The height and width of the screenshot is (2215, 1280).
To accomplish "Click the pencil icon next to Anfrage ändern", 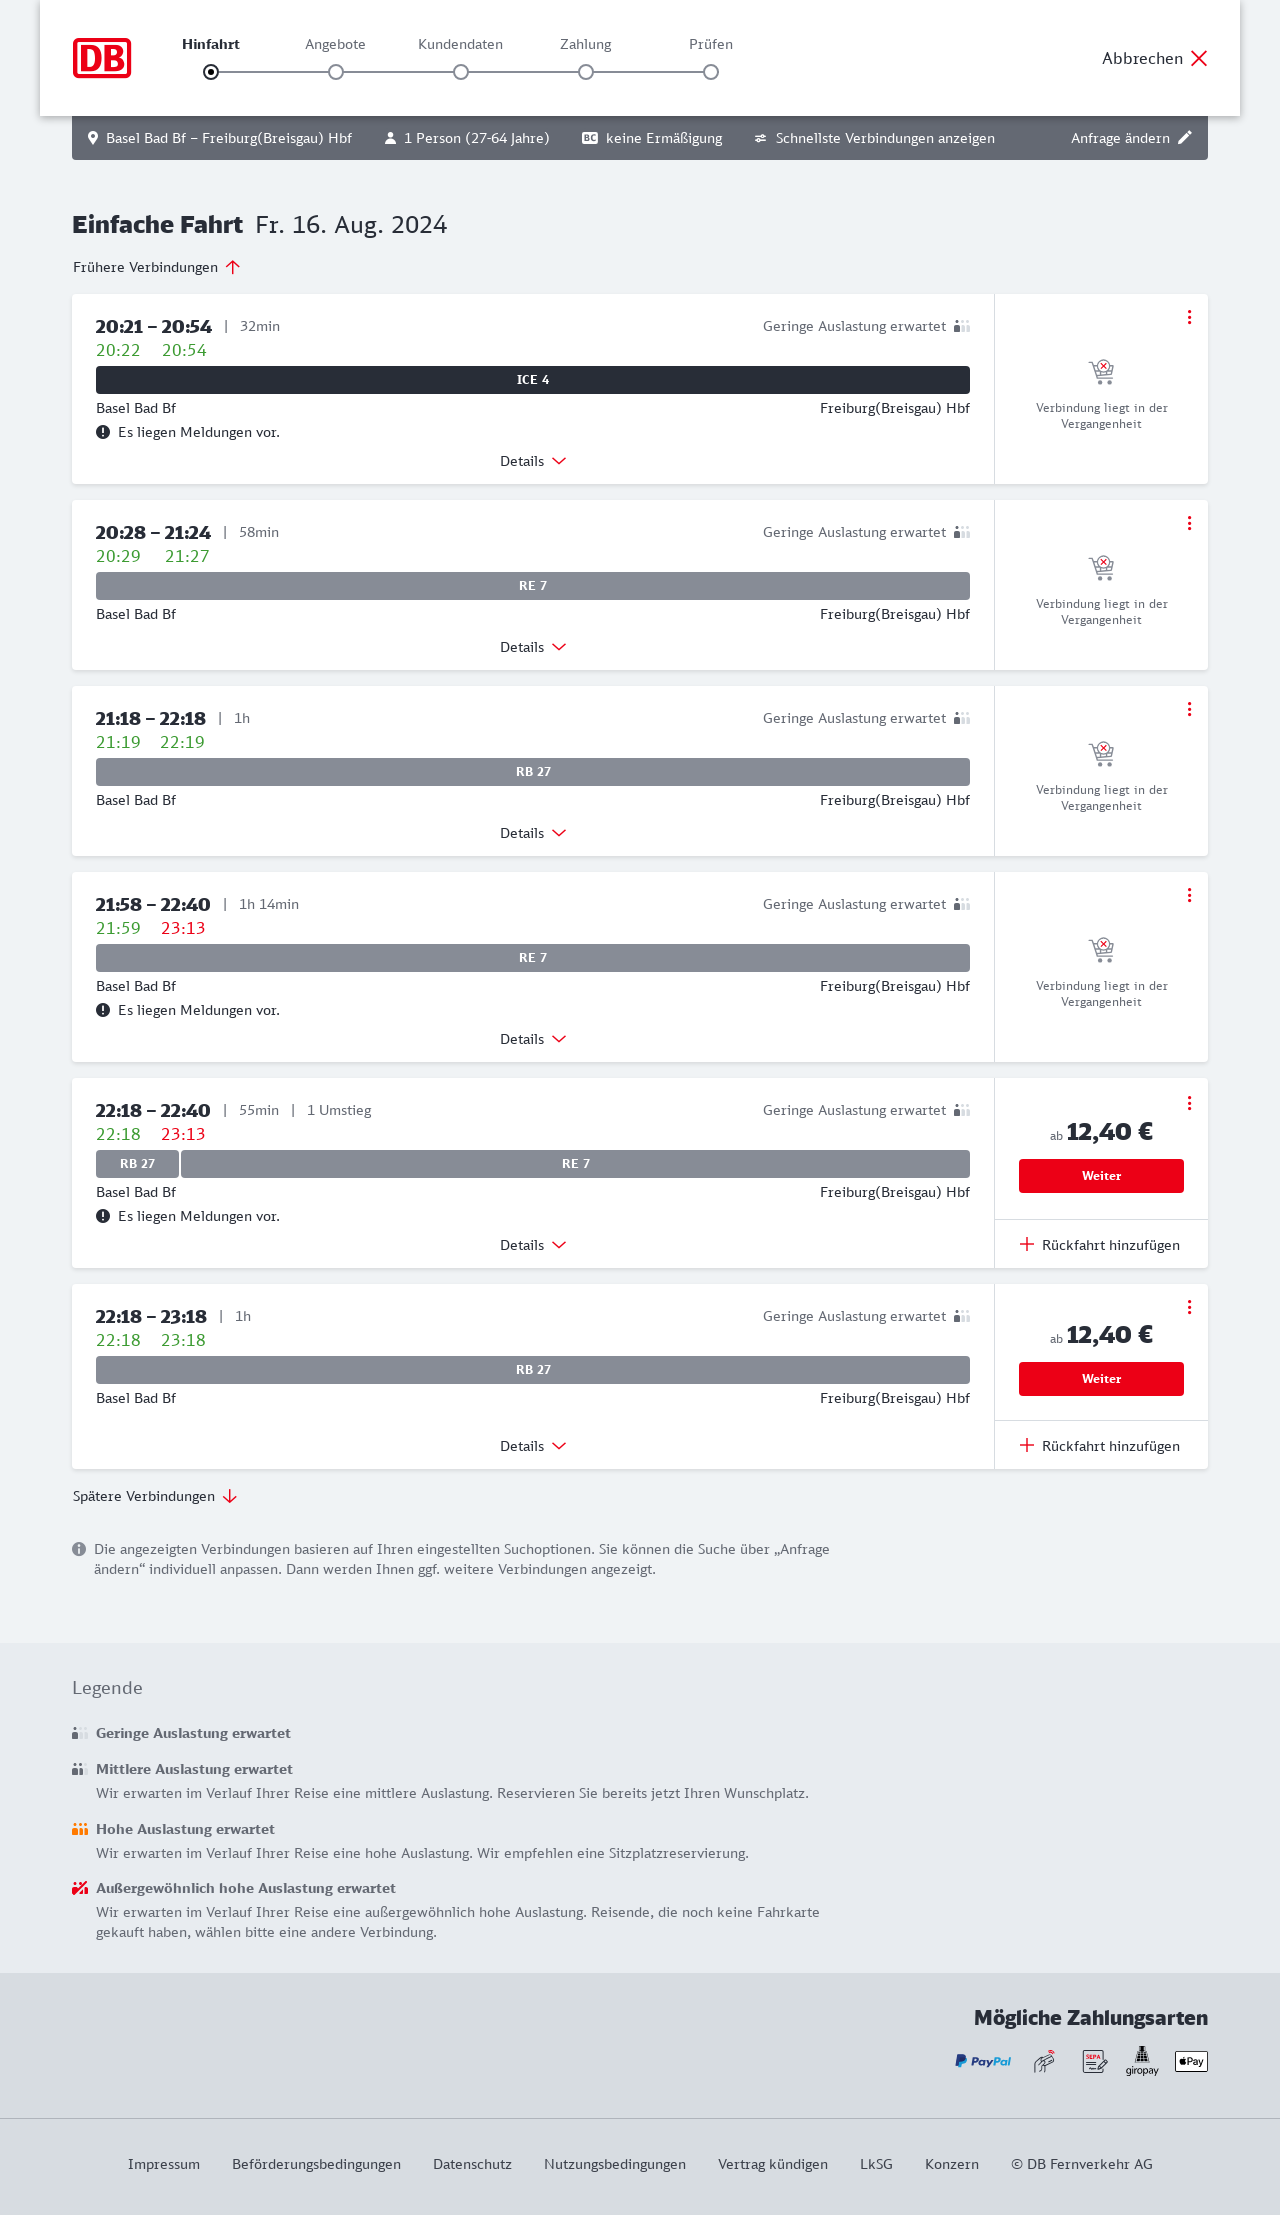I will pyautogui.click(x=1185, y=138).
